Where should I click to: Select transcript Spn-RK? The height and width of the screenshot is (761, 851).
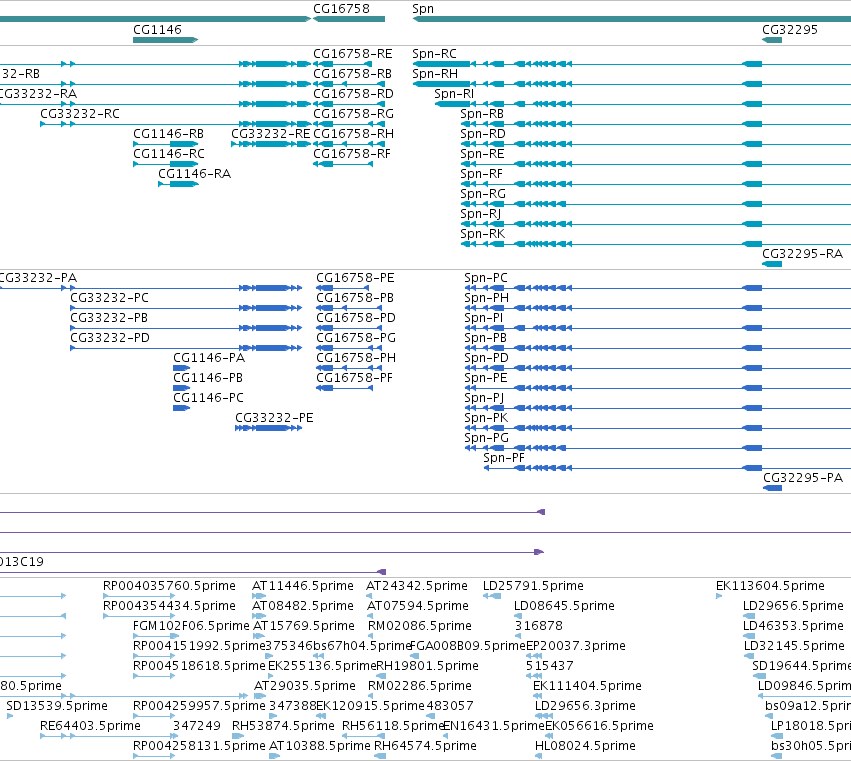[x=482, y=234]
